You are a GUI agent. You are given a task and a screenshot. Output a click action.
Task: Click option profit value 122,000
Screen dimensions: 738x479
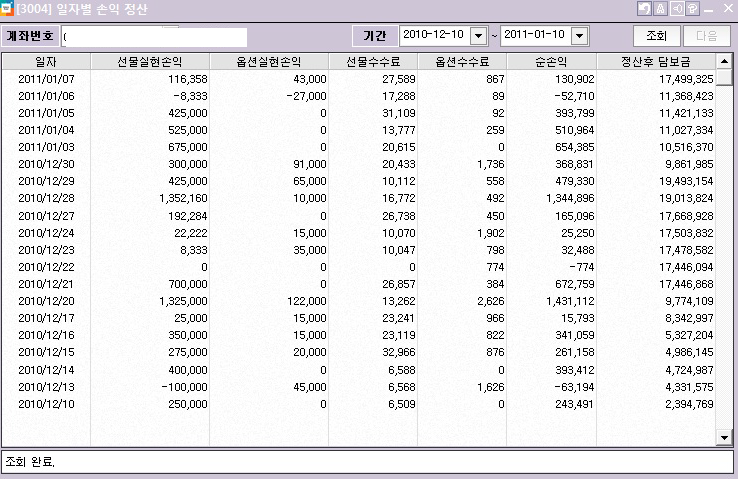point(307,301)
